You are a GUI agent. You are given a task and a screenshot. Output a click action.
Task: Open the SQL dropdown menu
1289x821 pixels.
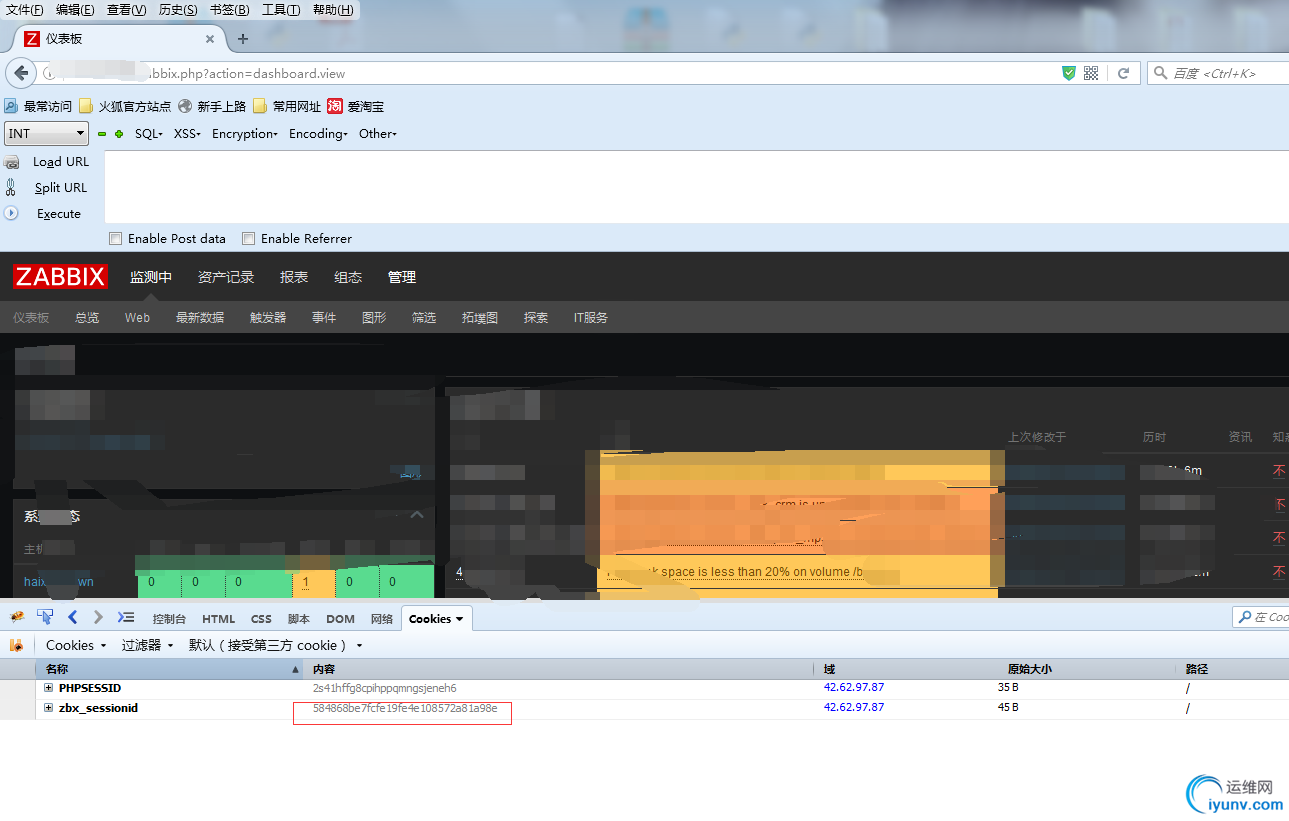click(x=148, y=134)
